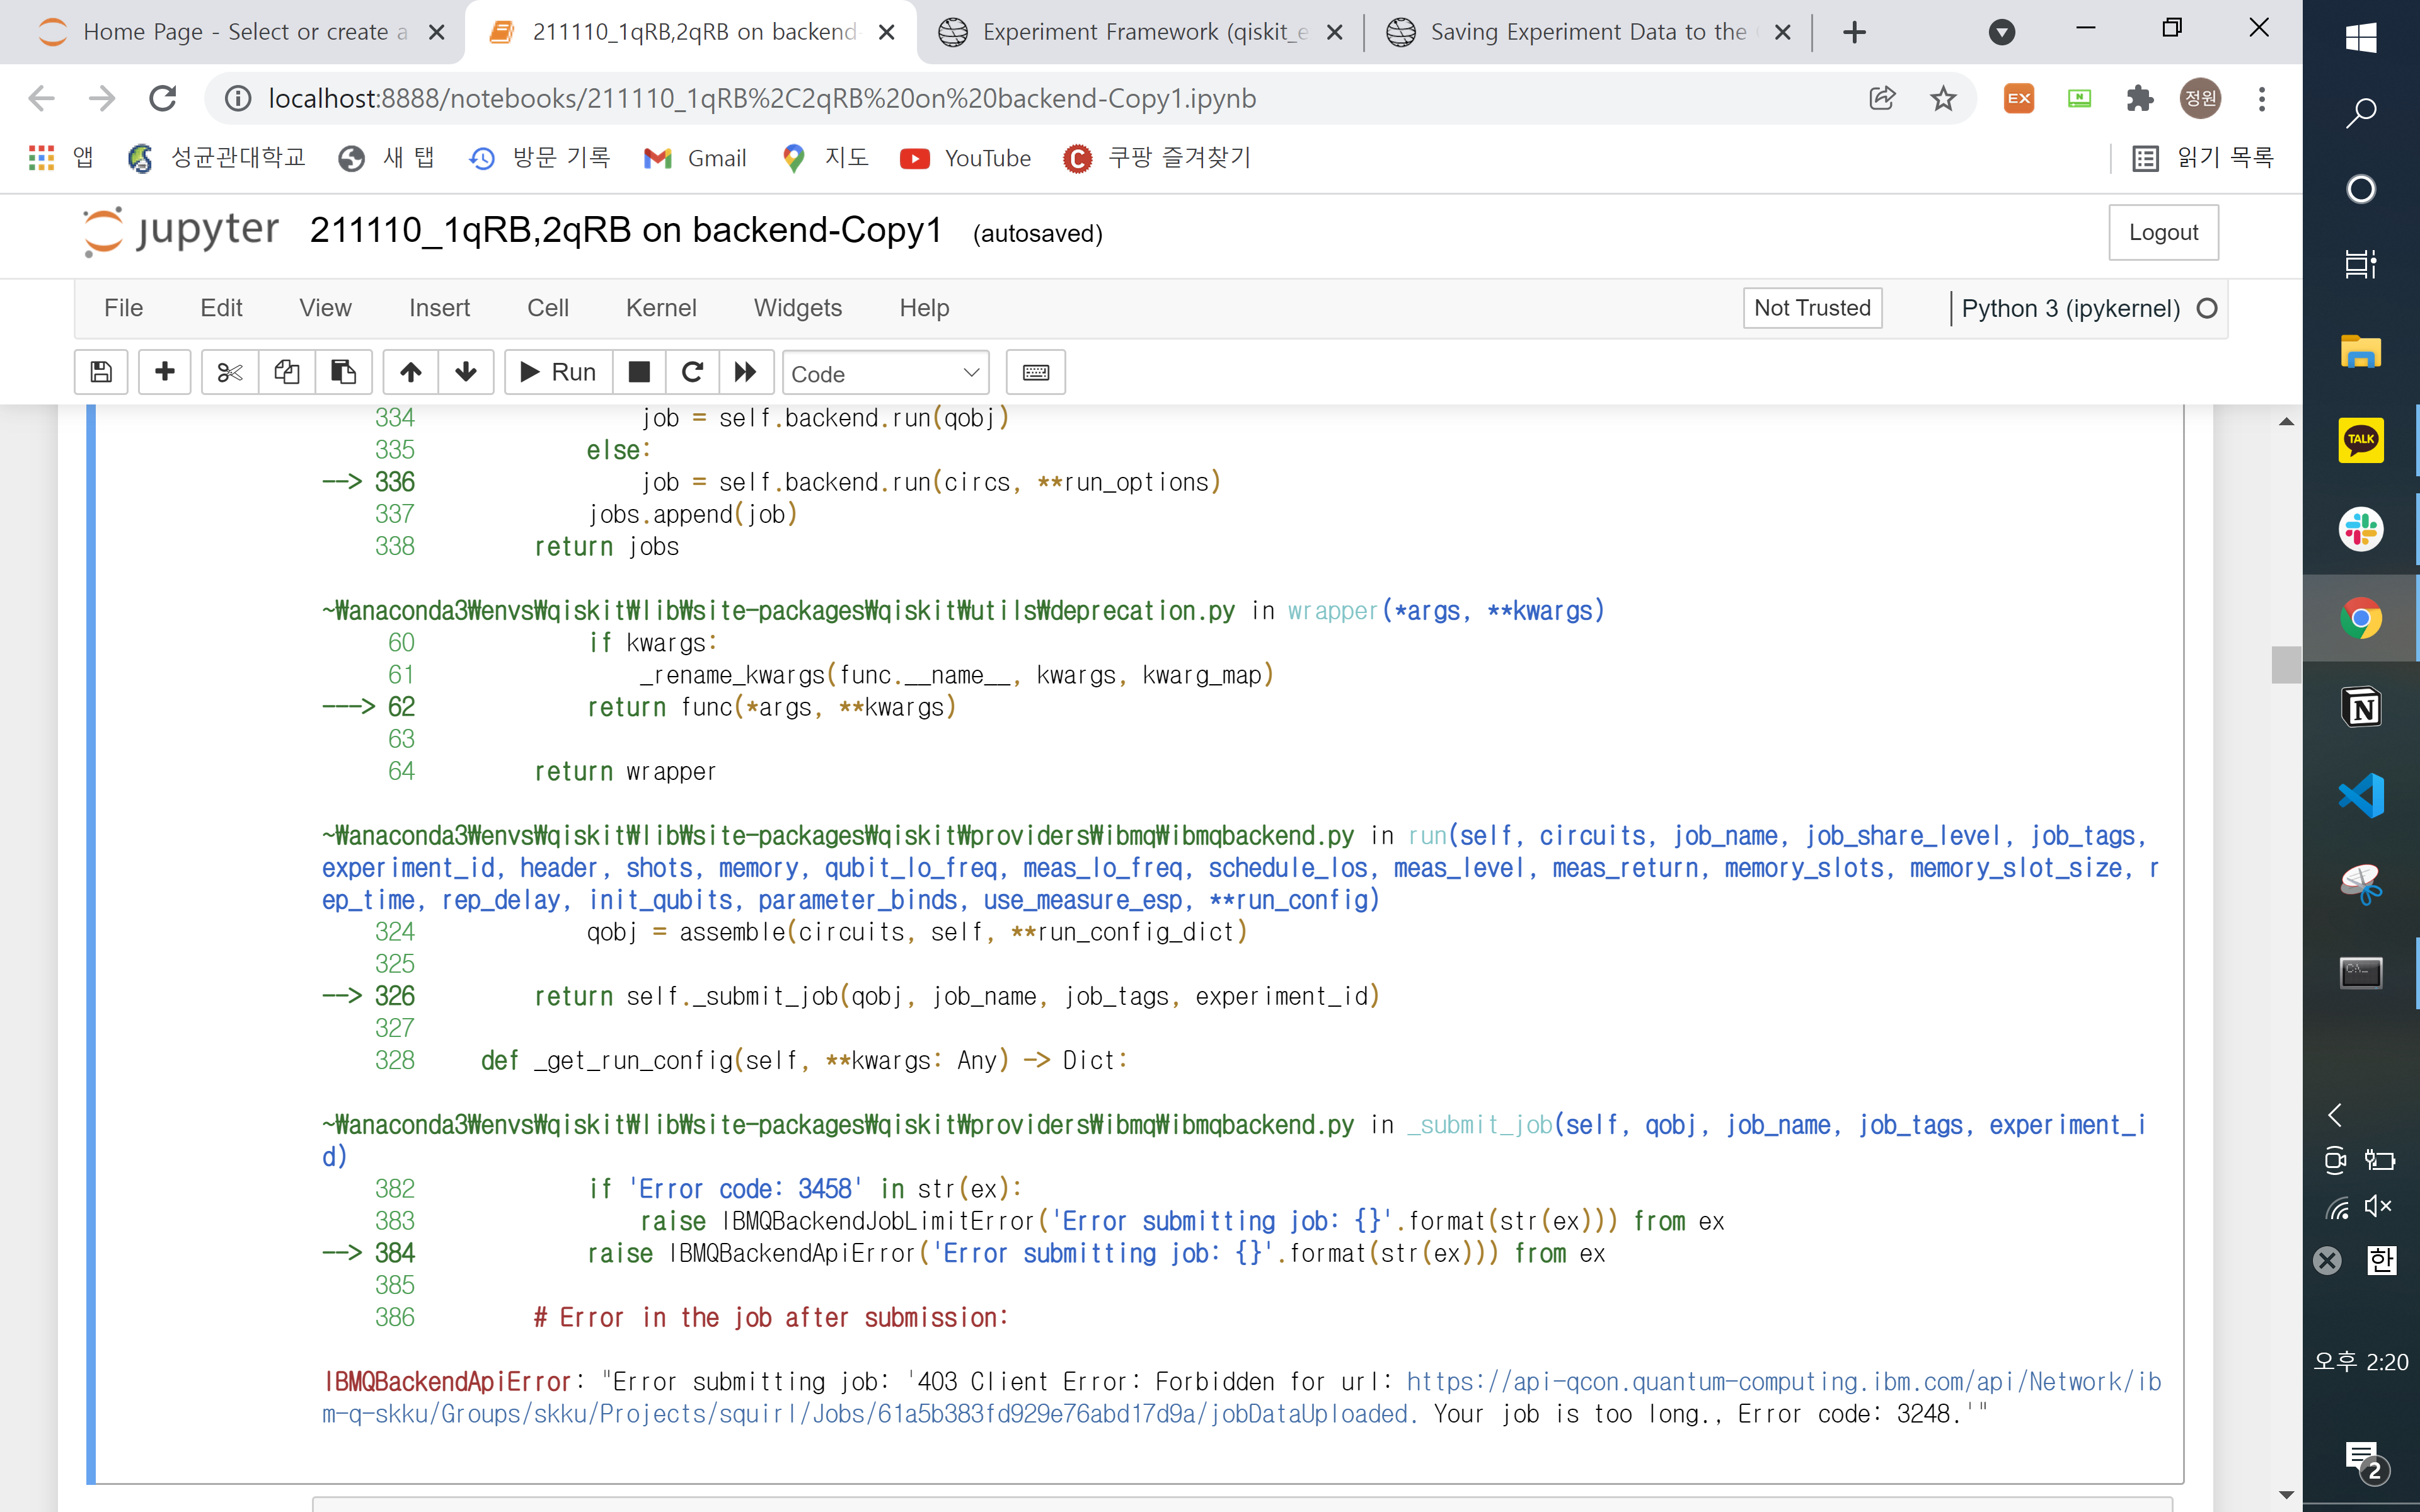Image resolution: width=2420 pixels, height=1512 pixels.
Task: Add a new cell with the plus icon
Action: click(164, 372)
